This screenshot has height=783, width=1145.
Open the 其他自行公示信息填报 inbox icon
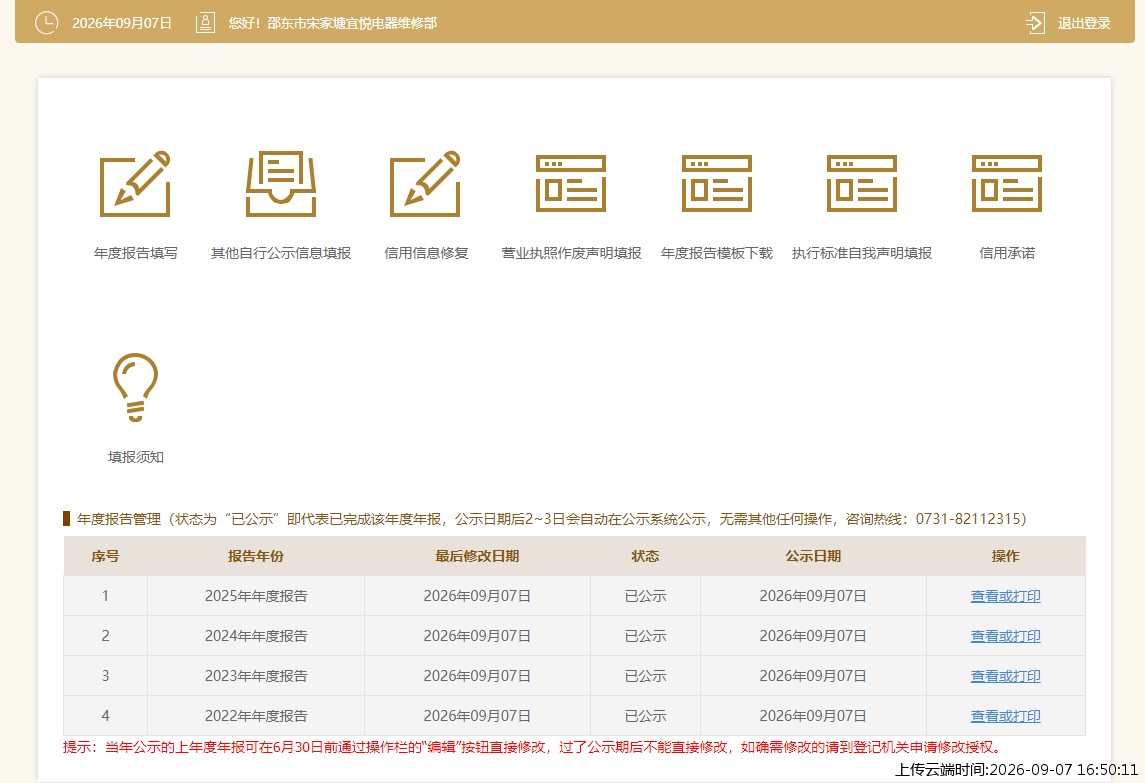coord(281,184)
